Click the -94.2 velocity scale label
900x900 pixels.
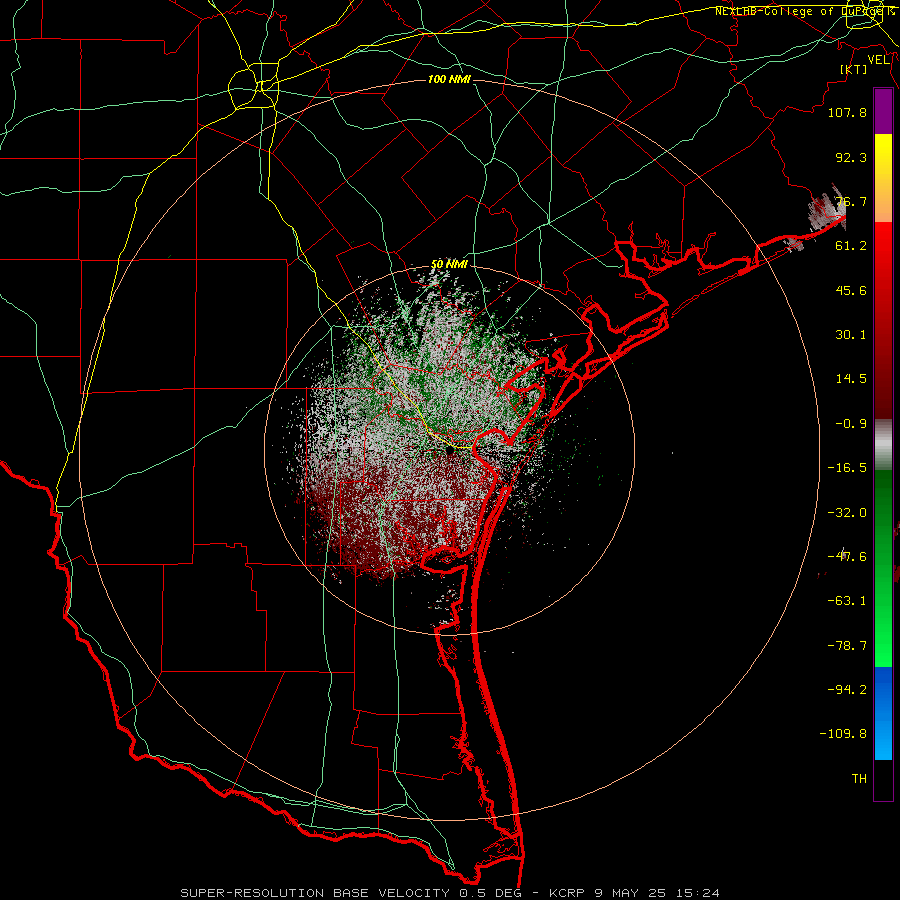pyautogui.click(x=847, y=690)
